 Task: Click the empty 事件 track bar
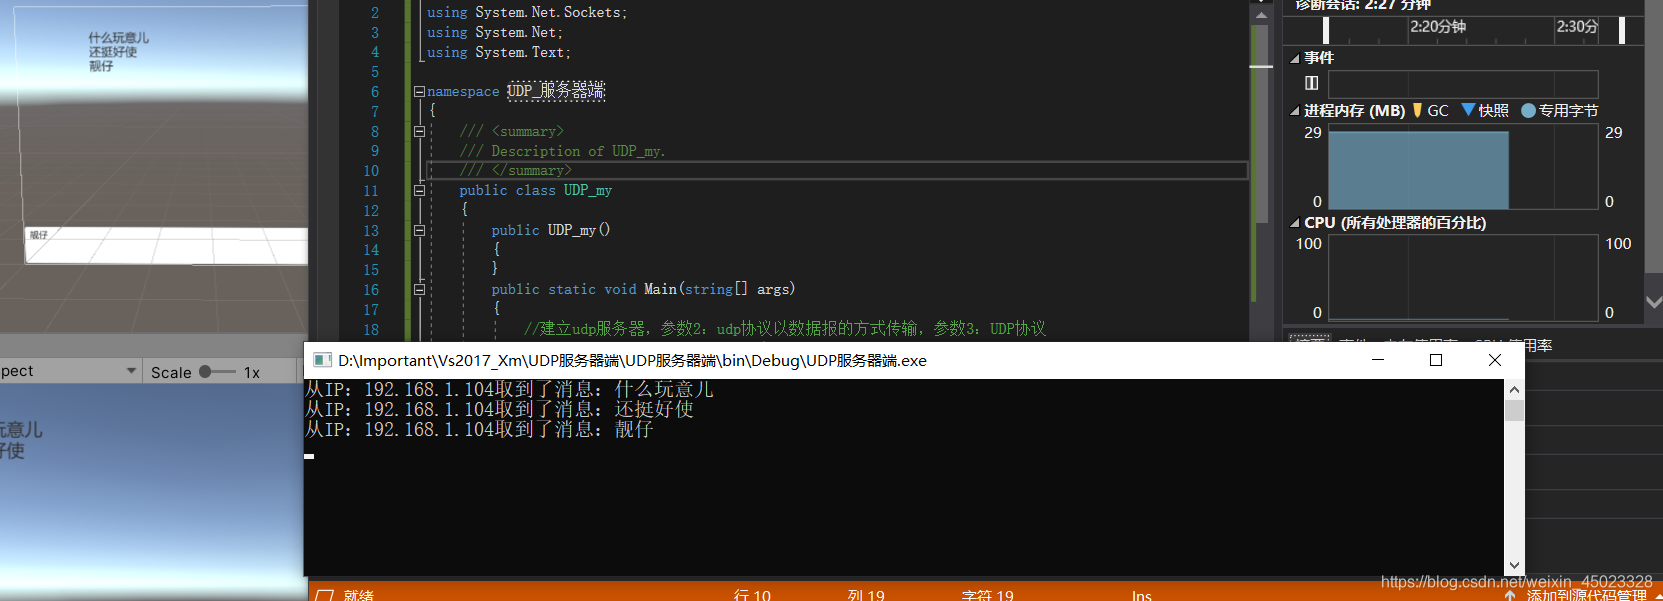1462,83
